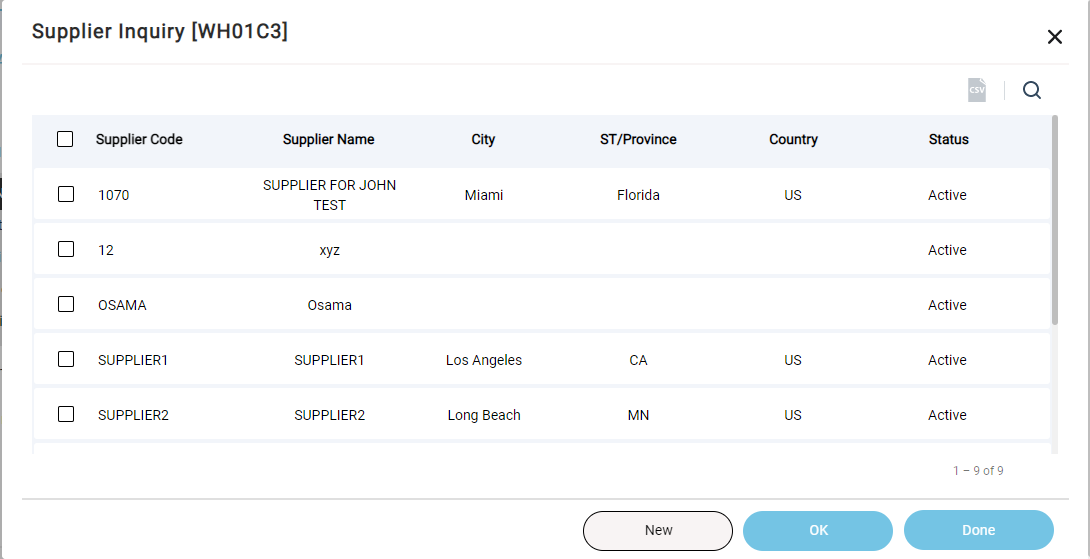The width and height of the screenshot is (1090, 559).
Task: Tick the OSAMA supplier checkbox
Action: coord(66,304)
